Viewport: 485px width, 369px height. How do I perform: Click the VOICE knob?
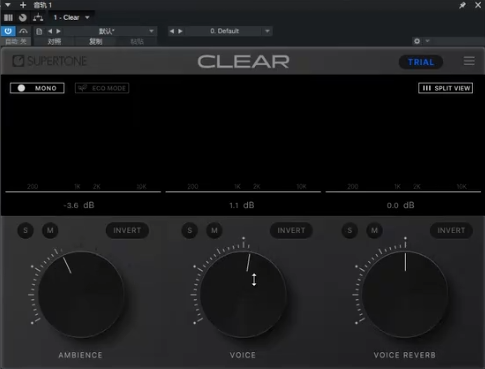[243, 295]
